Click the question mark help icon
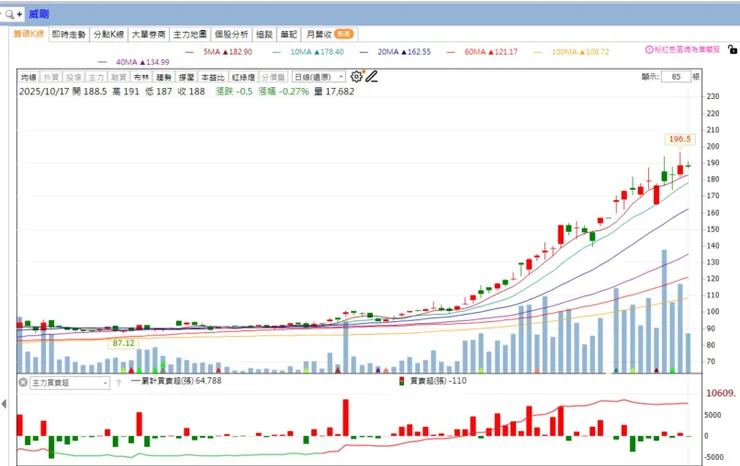Screen dimensions: 740x466 point(118,383)
